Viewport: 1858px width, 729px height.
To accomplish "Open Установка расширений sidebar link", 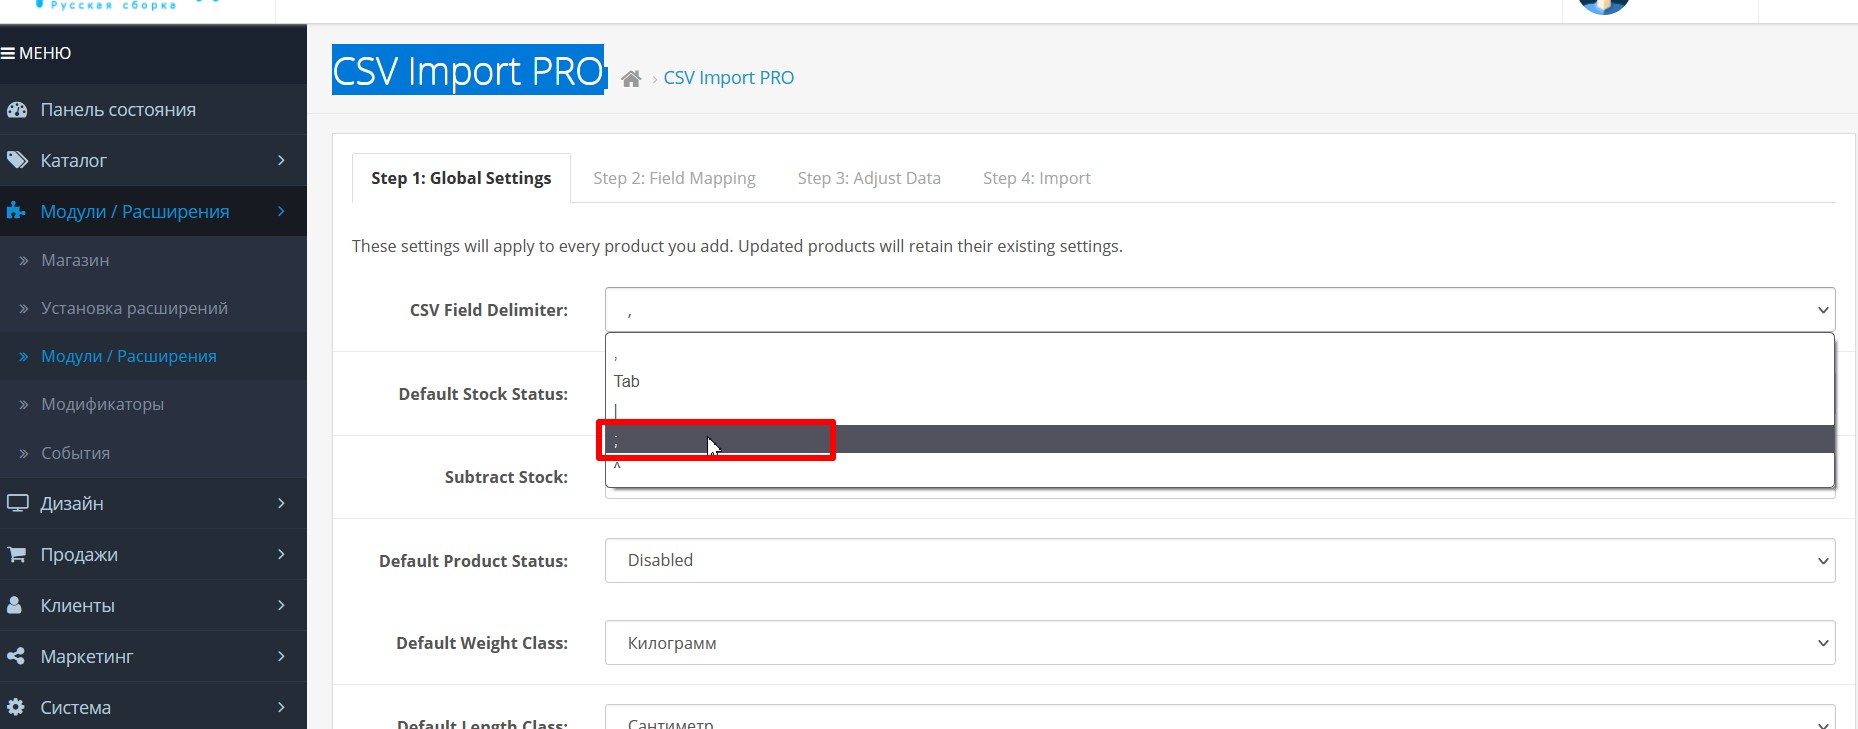I will click(x=134, y=308).
